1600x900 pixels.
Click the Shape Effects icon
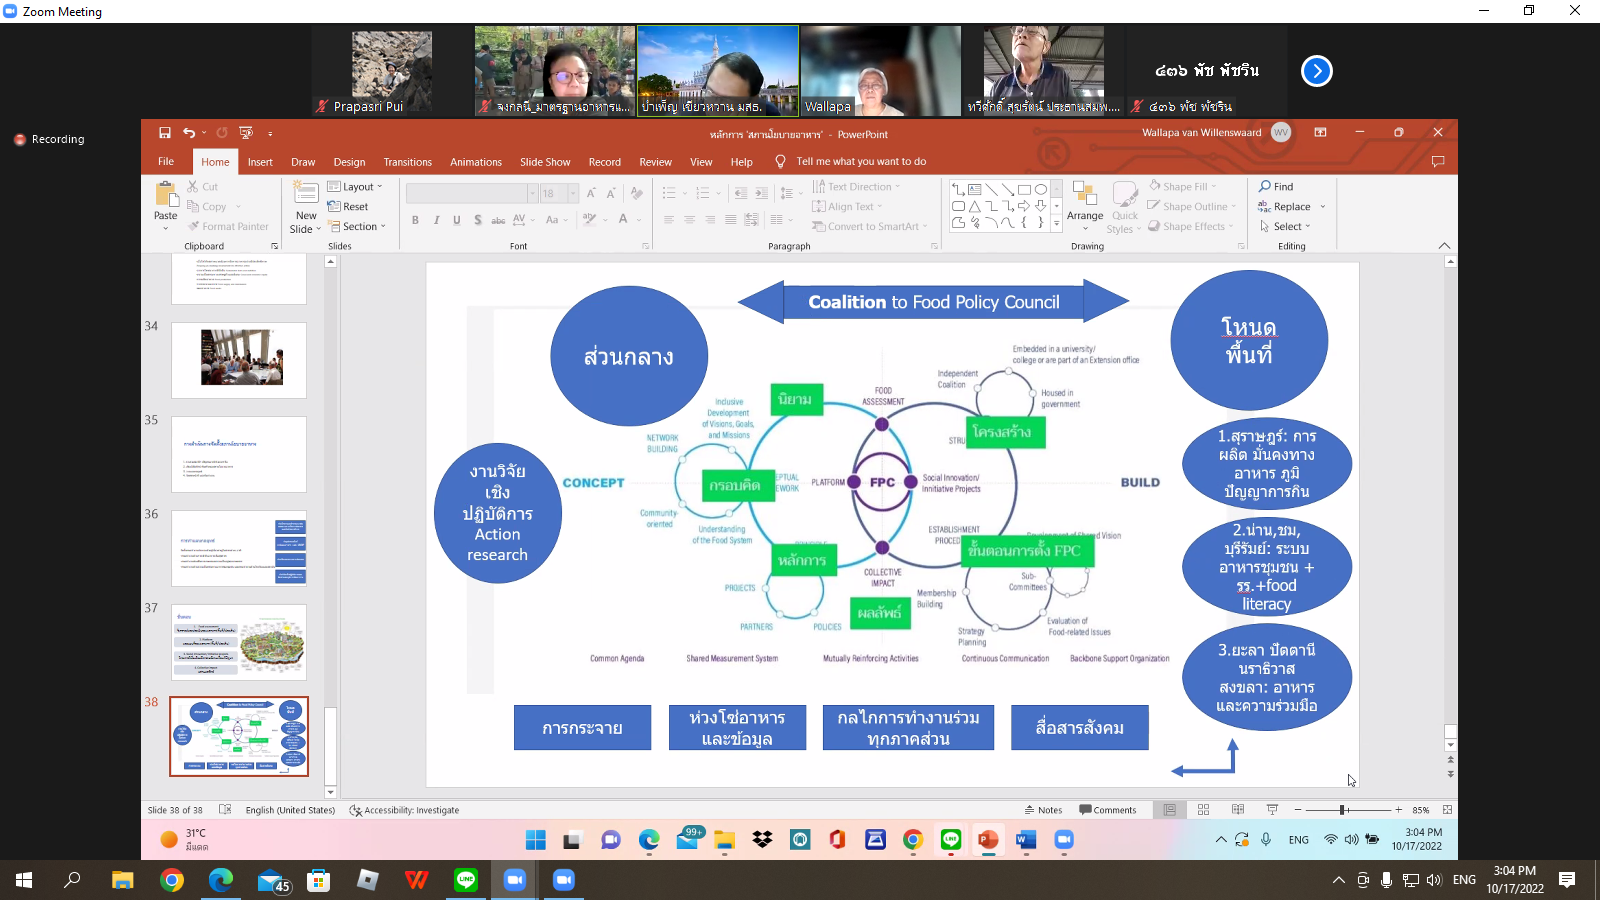pyautogui.click(x=1190, y=226)
